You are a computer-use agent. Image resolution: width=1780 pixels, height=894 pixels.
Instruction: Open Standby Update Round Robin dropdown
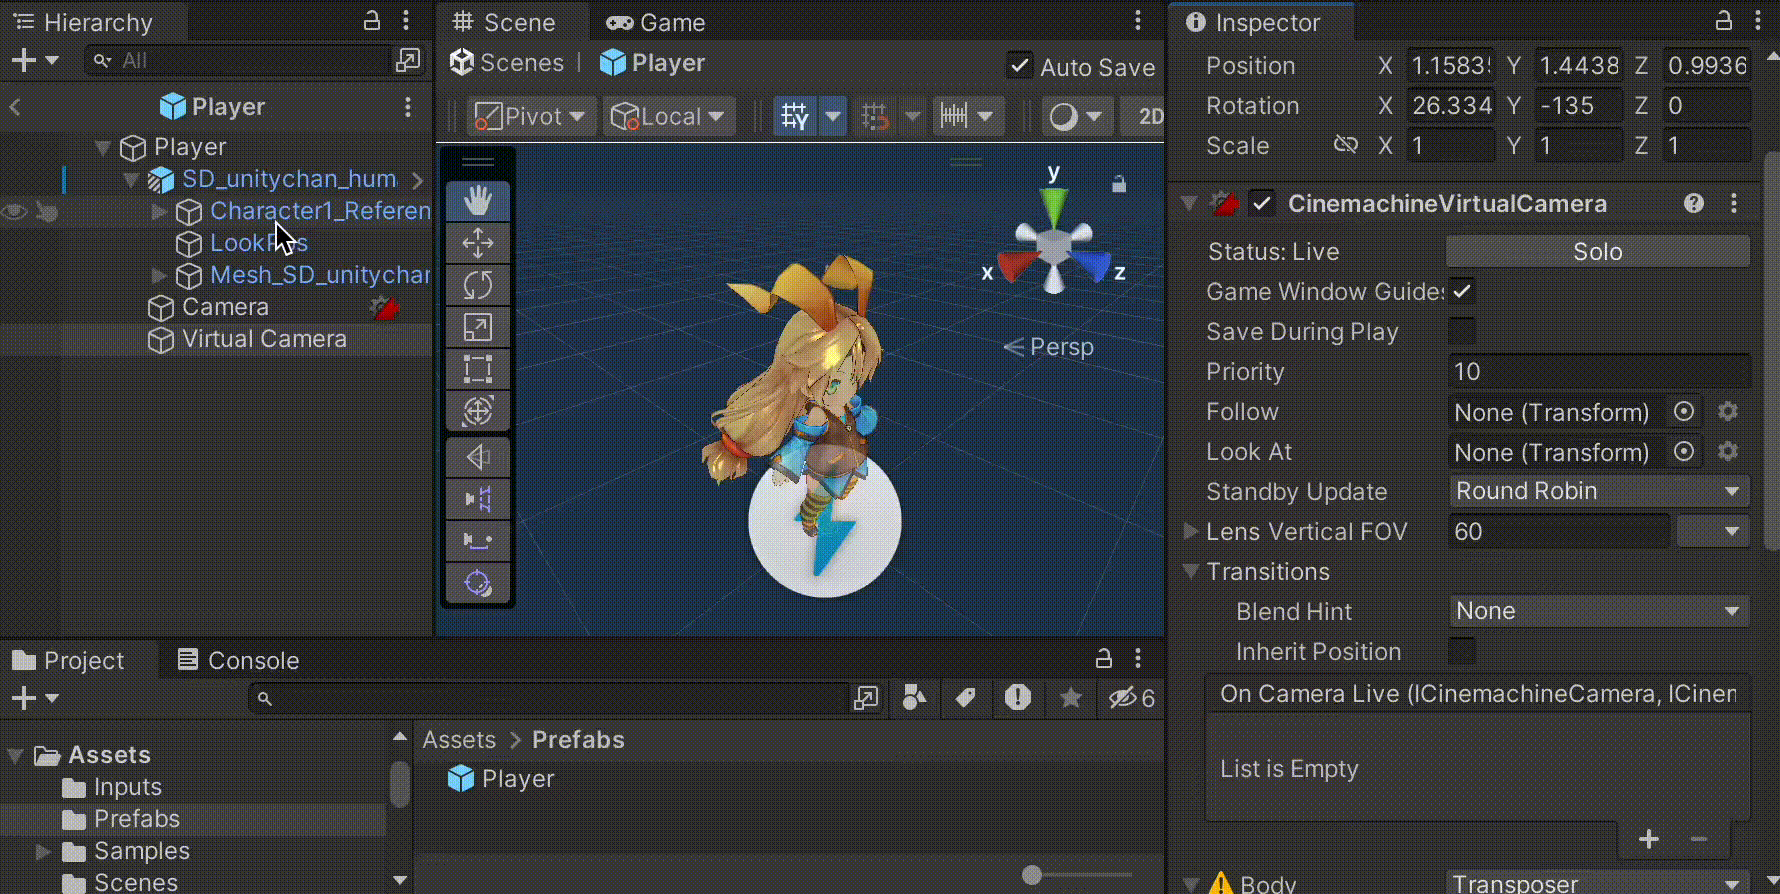1598,491
